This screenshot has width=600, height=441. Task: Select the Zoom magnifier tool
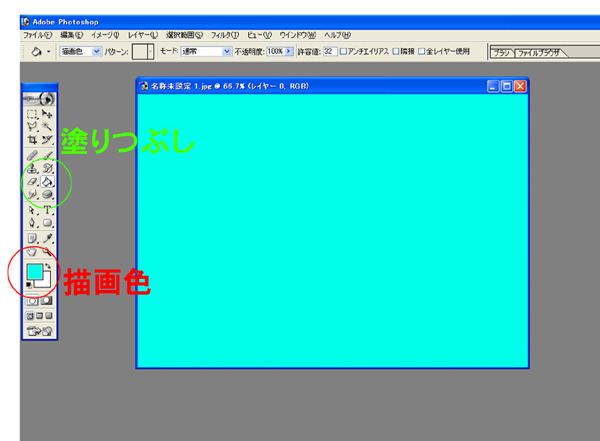tap(47, 252)
